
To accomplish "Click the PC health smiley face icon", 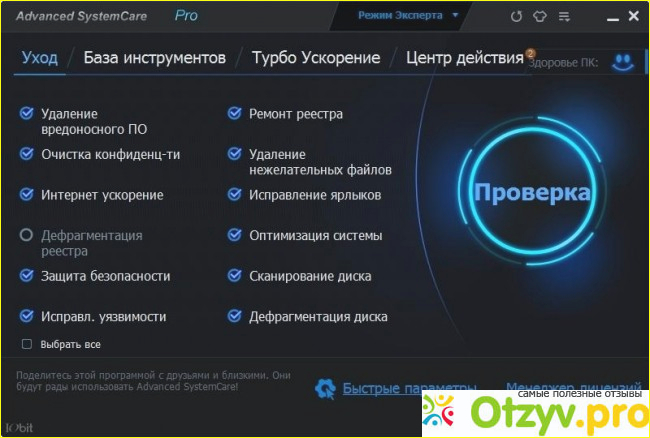I will (x=624, y=62).
